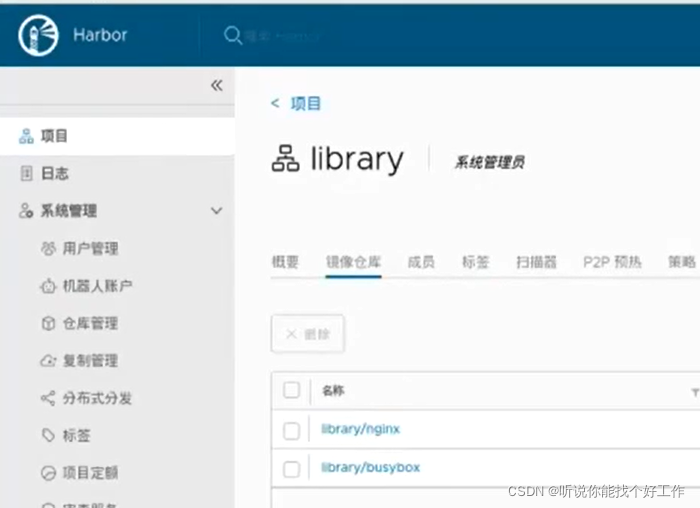Toggle the select-all checkbox in header

pos(292,390)
